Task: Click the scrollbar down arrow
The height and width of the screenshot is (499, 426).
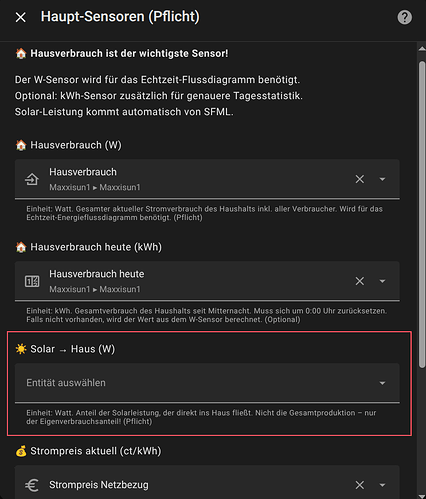Action: coord(422,496)
